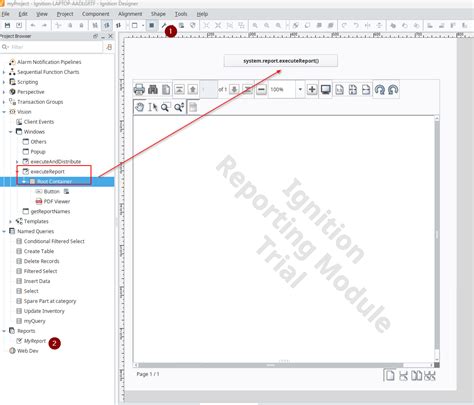474x405 pixels.
Task: Toggle the presentation mode monitor icon
Action: point(326,89)
